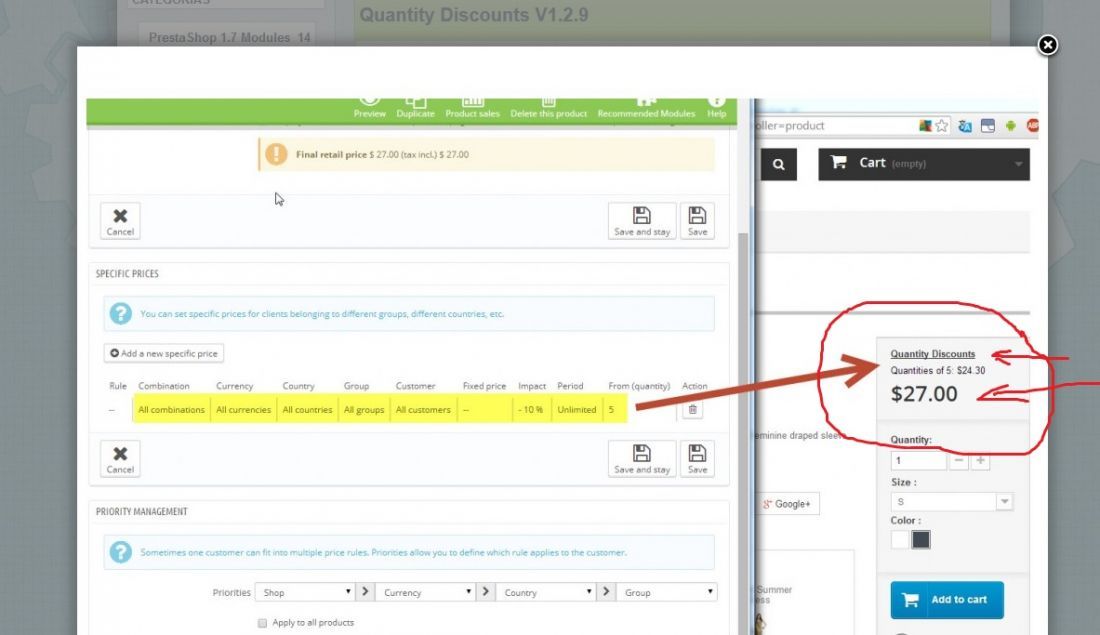
Task: Click the colorful extension icon left of the star
Action: tap(925, 126)
